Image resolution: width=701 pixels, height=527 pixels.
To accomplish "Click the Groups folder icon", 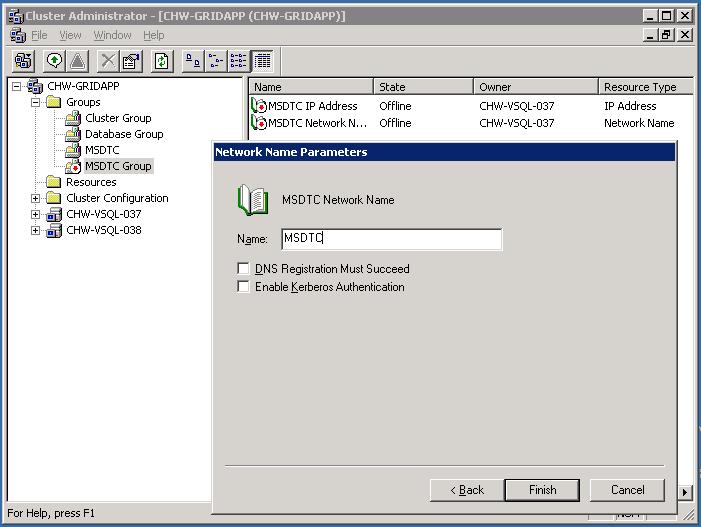I will [54, 102].
